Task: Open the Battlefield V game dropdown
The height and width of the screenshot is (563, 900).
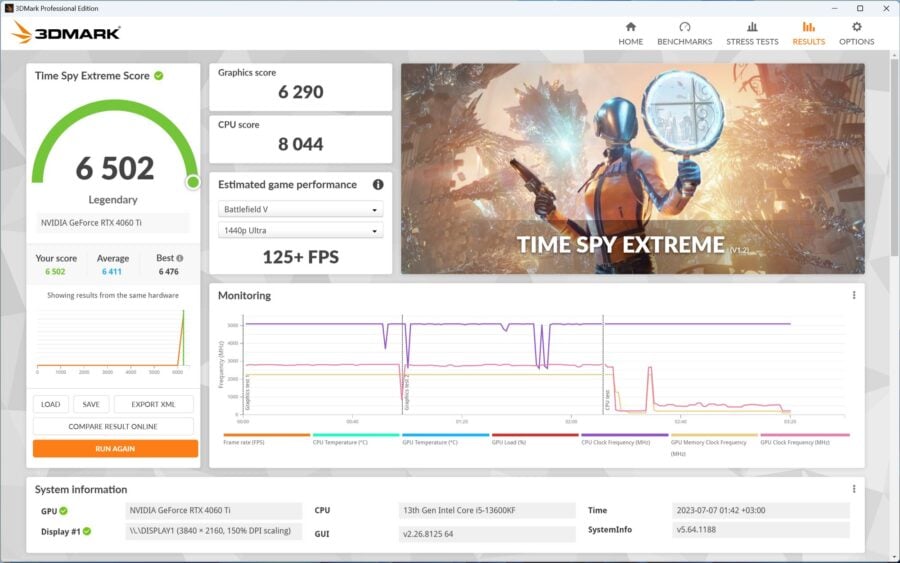Action: [x=300, y=209]
